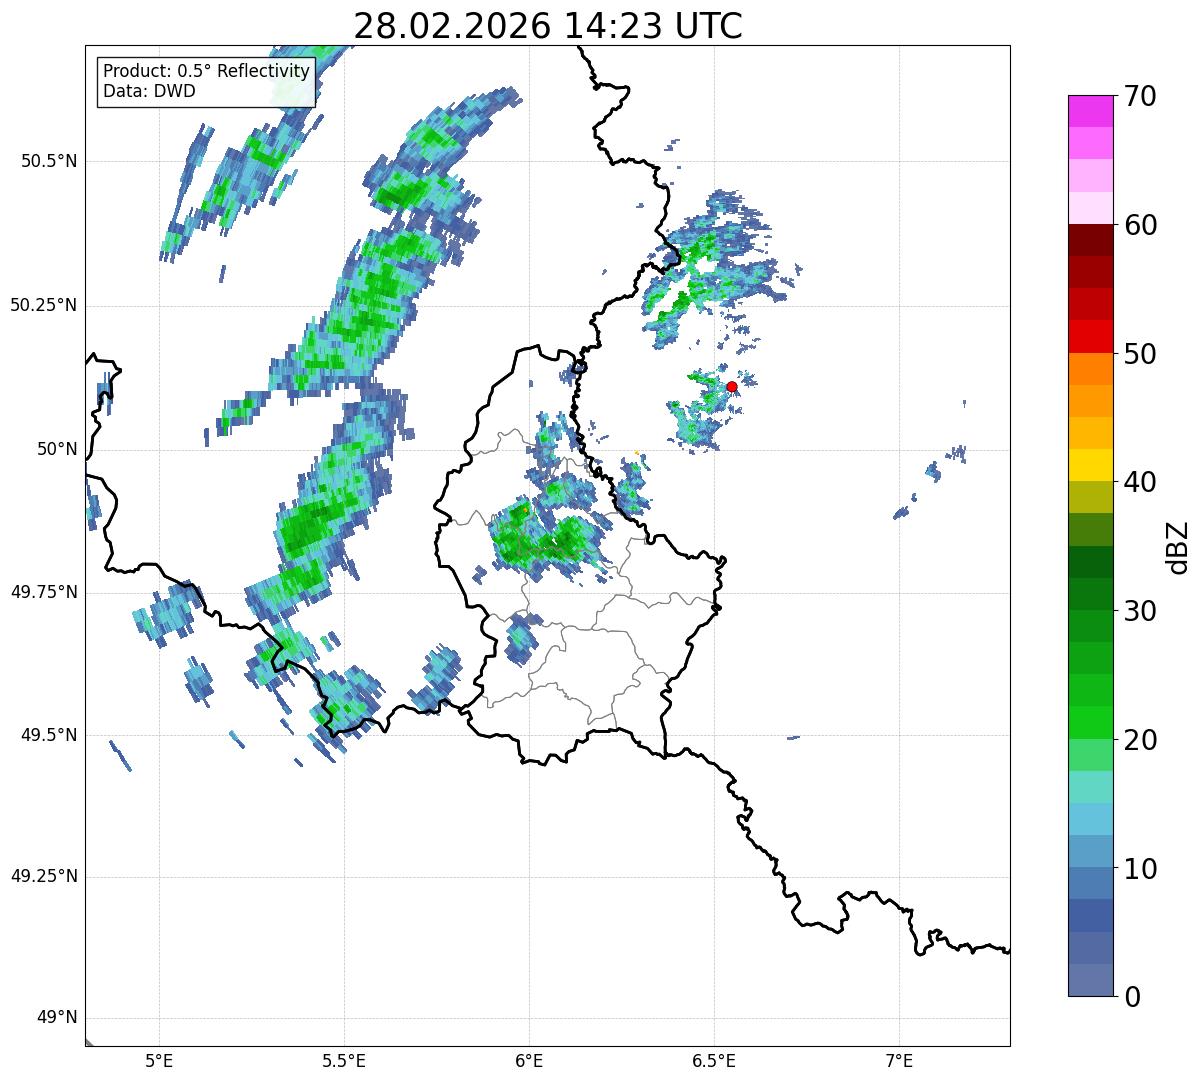Click the colorbar 0 tick label

(x=1132, y=997)
